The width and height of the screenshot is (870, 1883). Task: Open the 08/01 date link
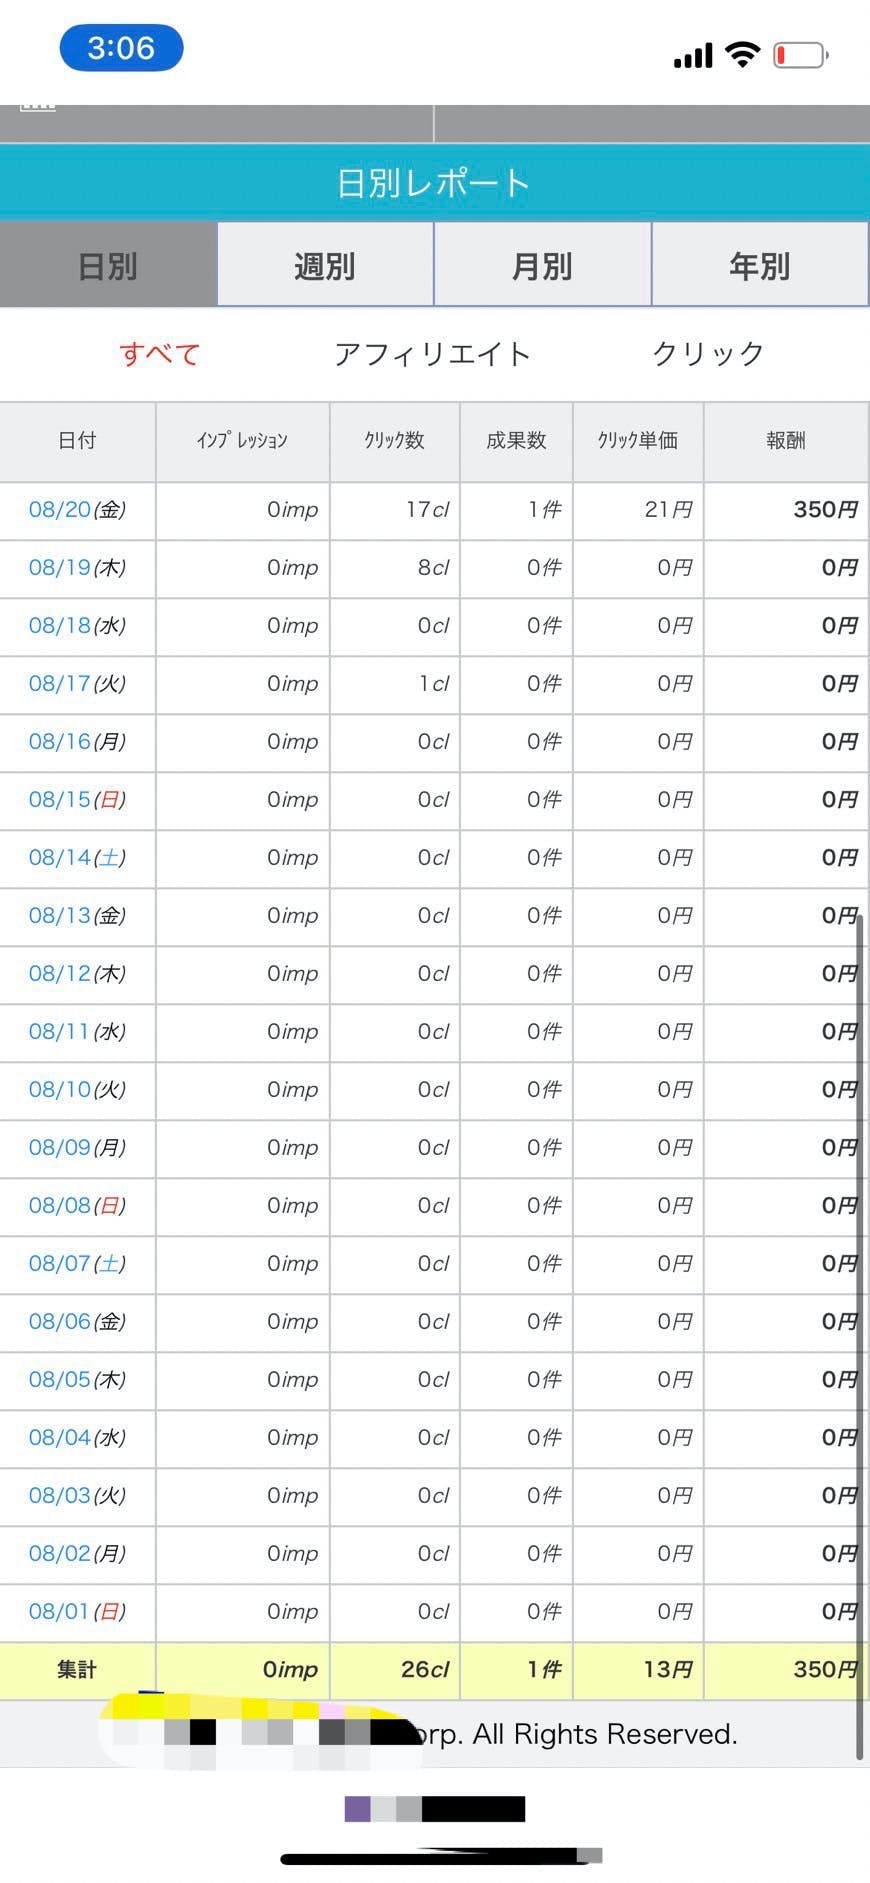(60, 1611)
